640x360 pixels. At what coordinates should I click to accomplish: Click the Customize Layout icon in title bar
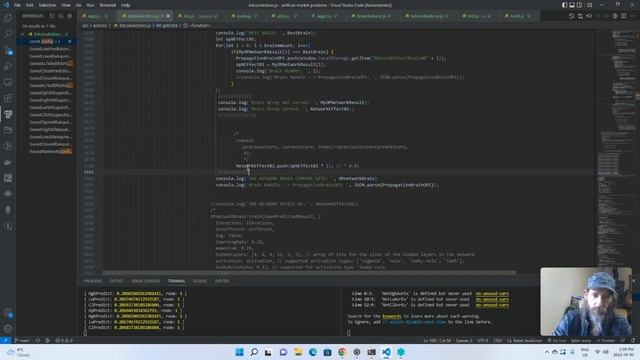pyautogui.click(x=589, y=5)
